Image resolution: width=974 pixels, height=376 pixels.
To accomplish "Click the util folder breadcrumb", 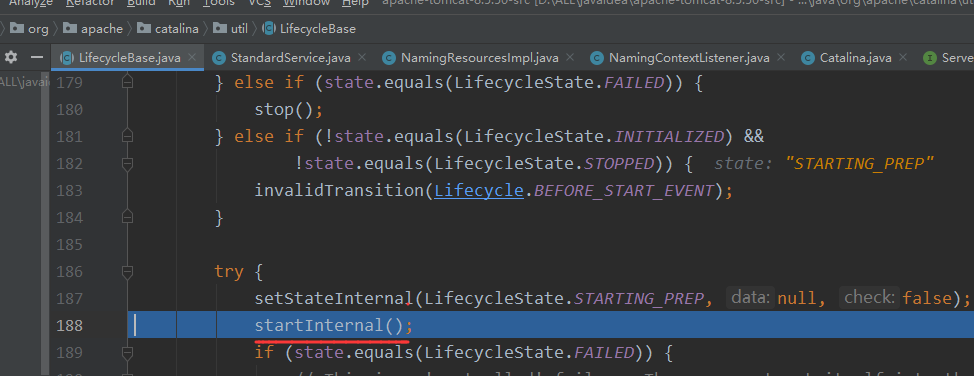I will click(230, 29).
